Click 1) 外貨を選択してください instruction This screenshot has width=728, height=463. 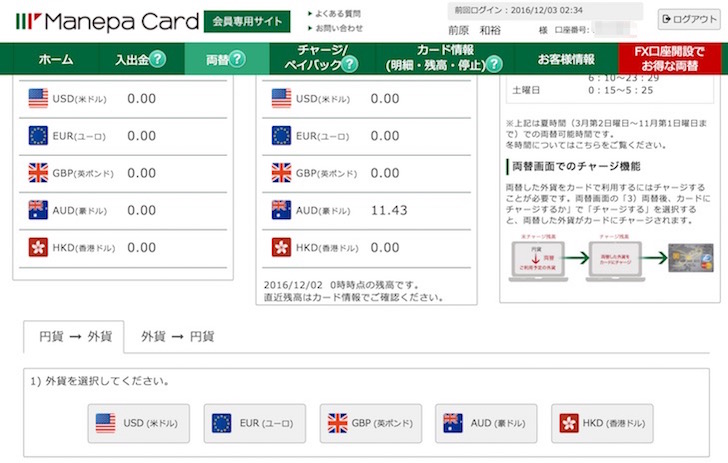click(x=100, y=381)
